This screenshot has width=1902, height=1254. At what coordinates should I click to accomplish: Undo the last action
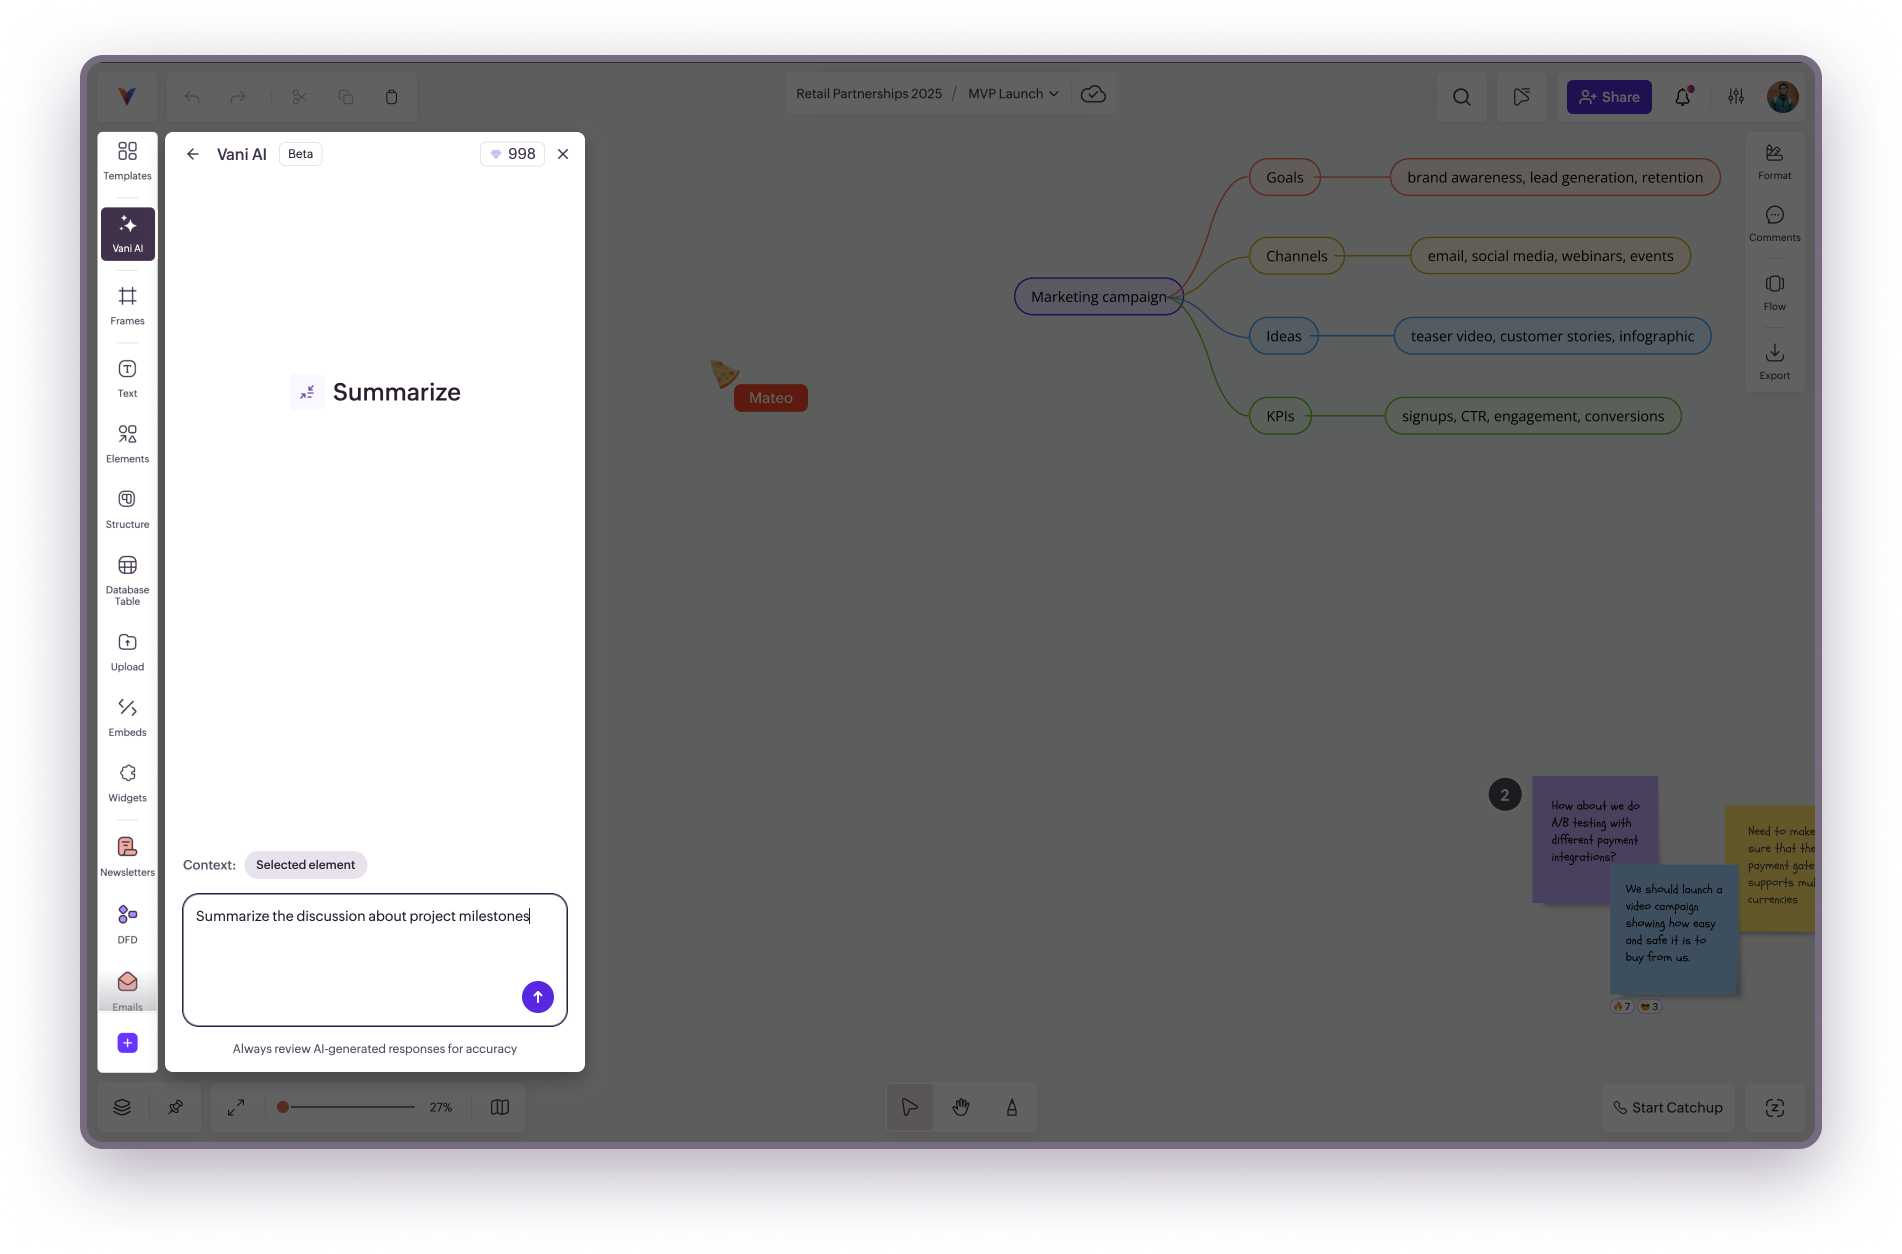pyautogui.click(x=192, y=97)
